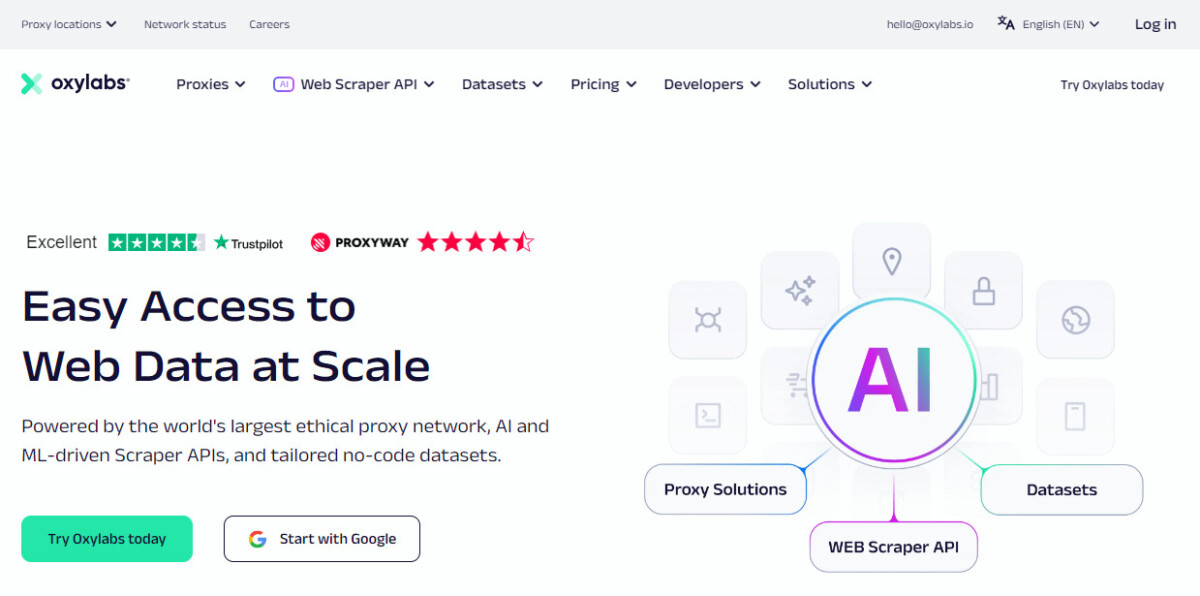Click the location pin icon tile
1200x596 pixels.
click(892, 262)
